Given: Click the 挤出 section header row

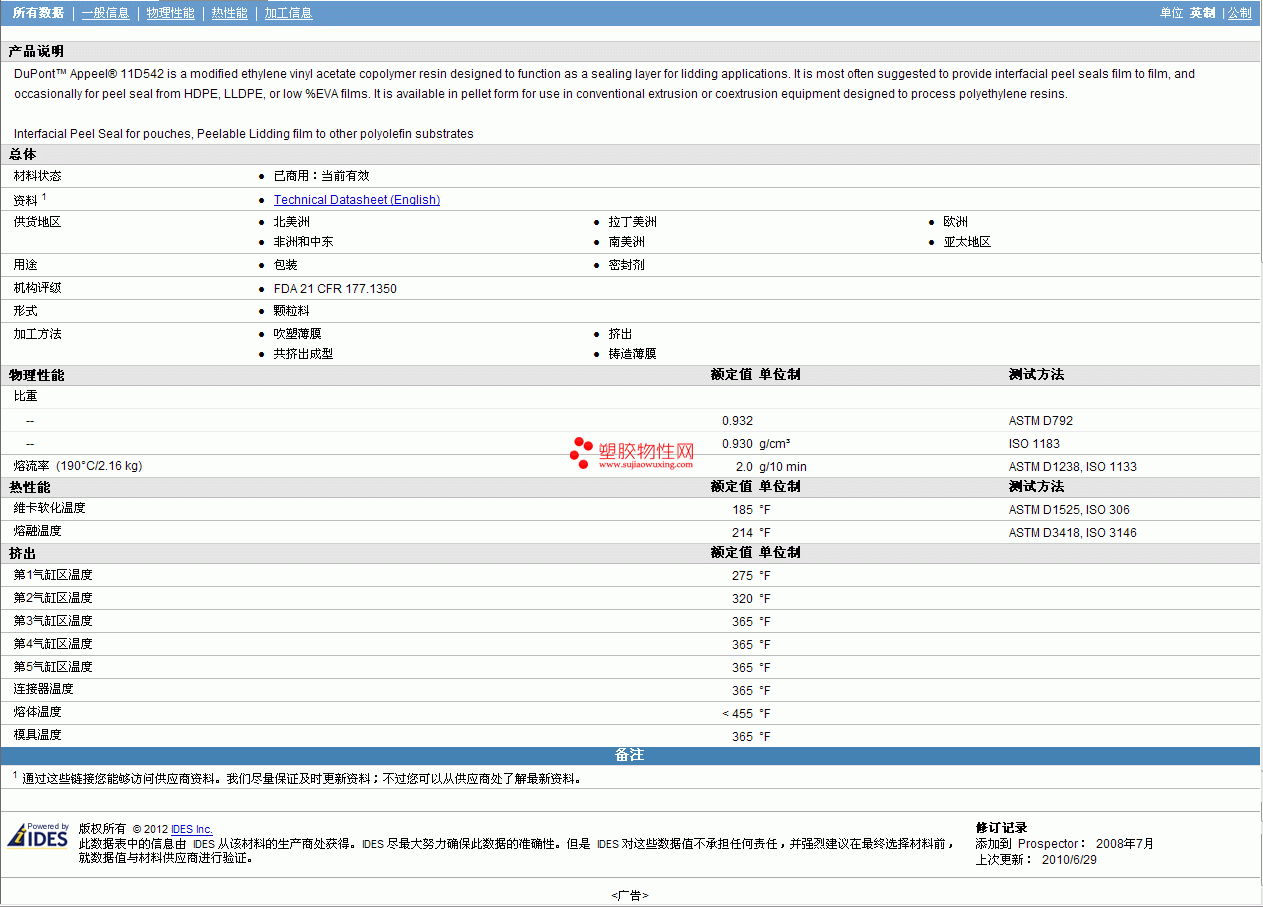Looking at the screenshot, I should [22, 553].
